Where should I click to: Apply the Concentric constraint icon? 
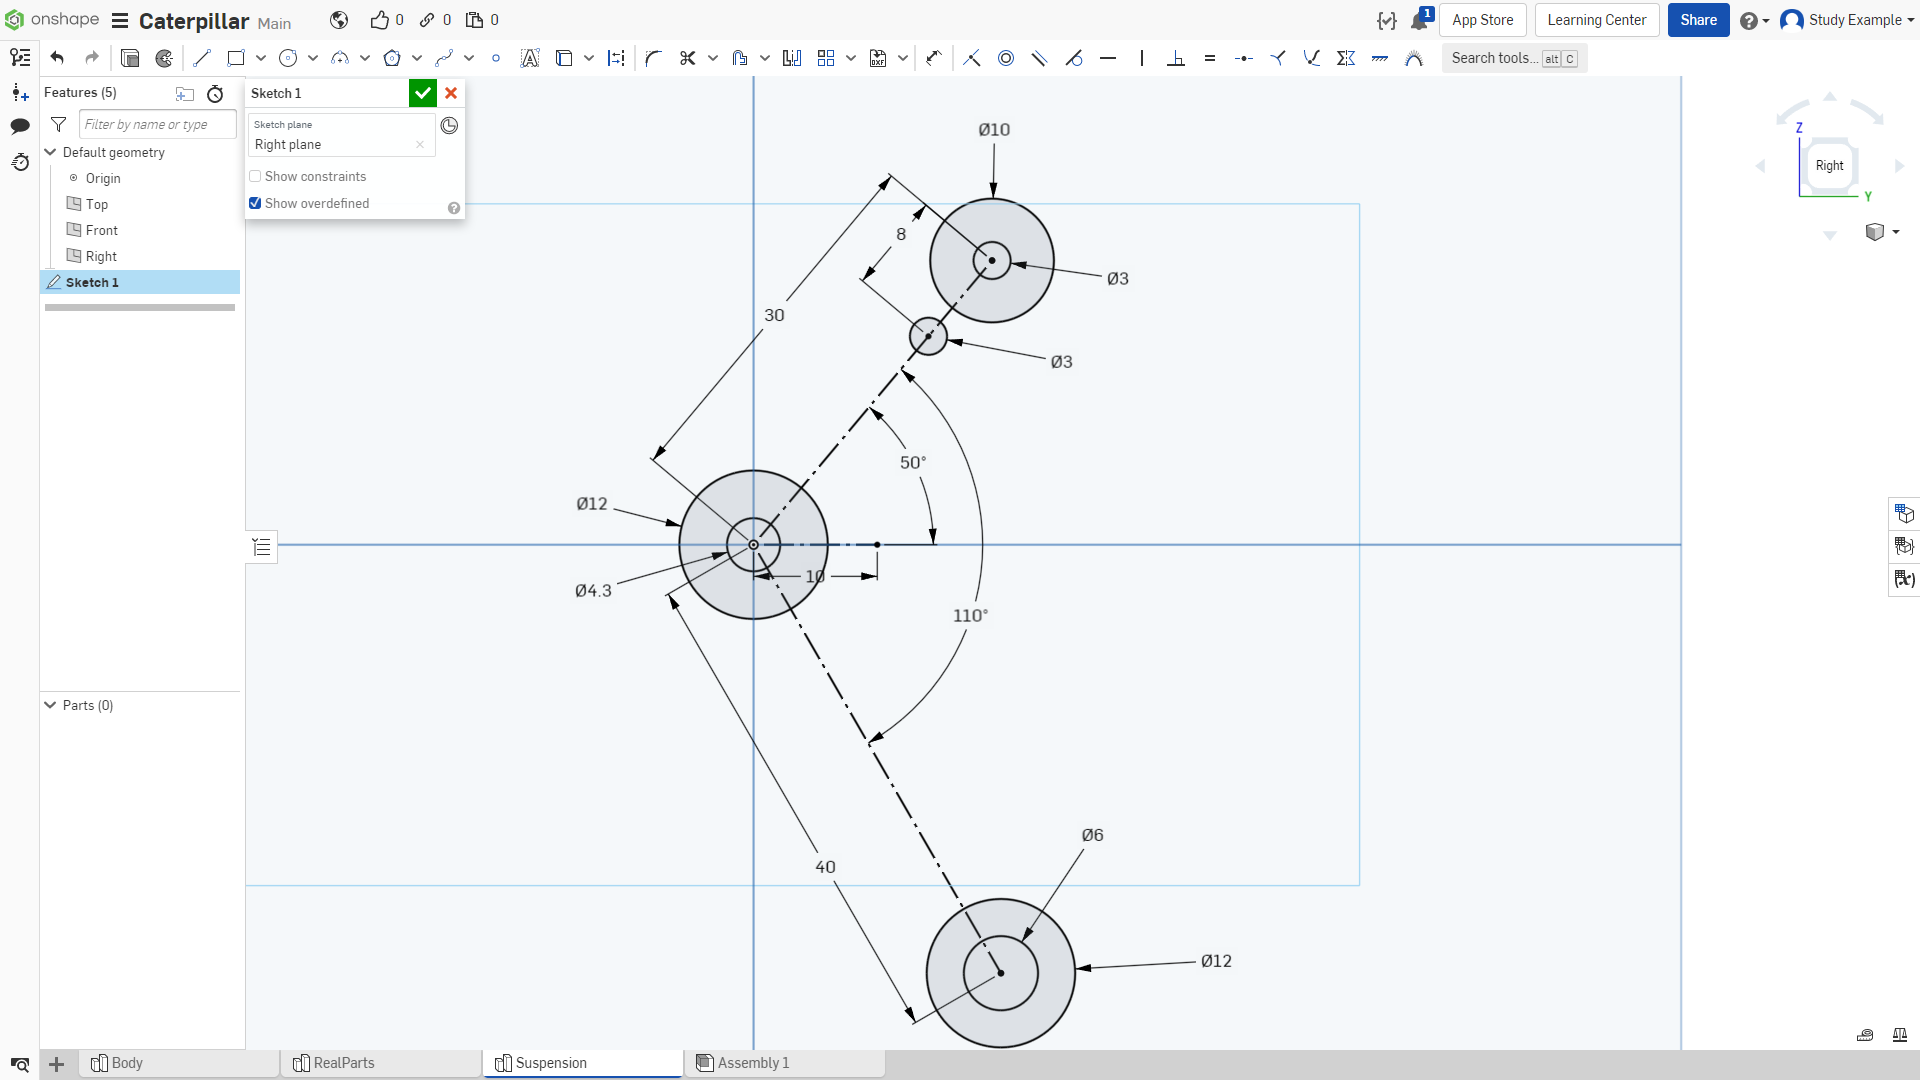click(x=1006, y=58)
